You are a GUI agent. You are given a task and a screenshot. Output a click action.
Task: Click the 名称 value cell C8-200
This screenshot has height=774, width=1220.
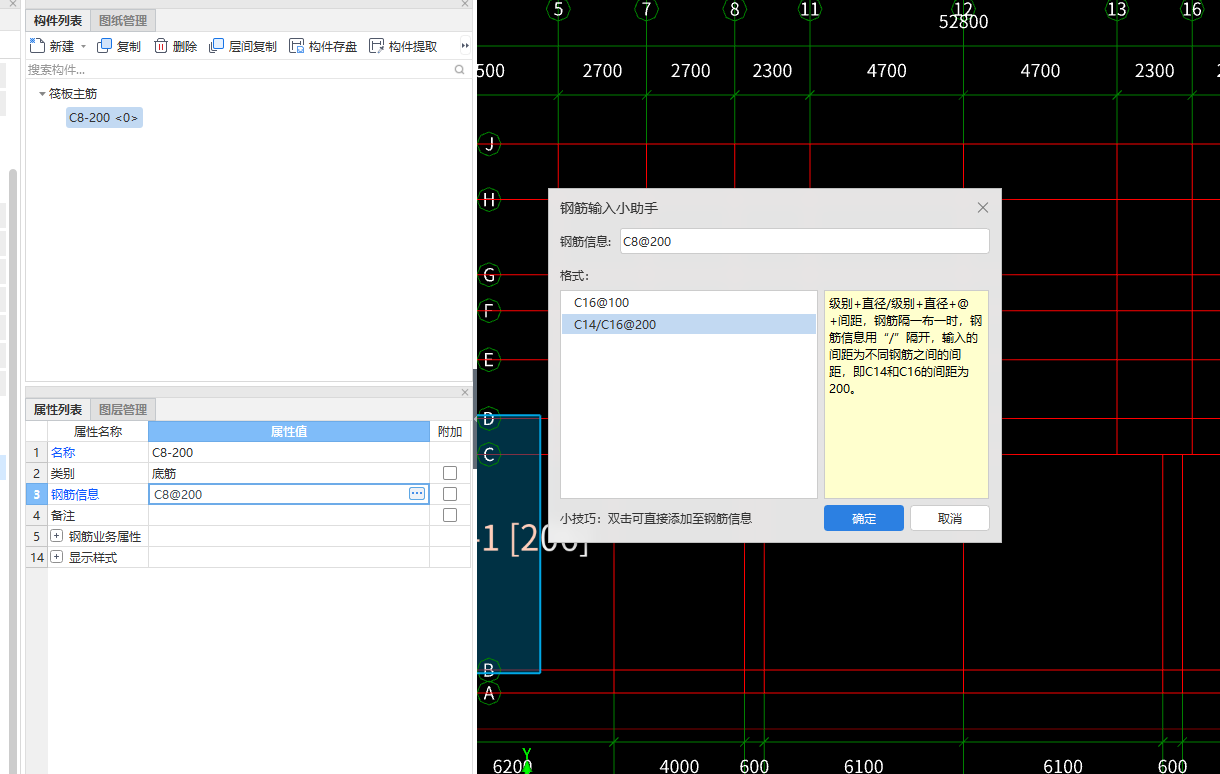coord(288,452)
